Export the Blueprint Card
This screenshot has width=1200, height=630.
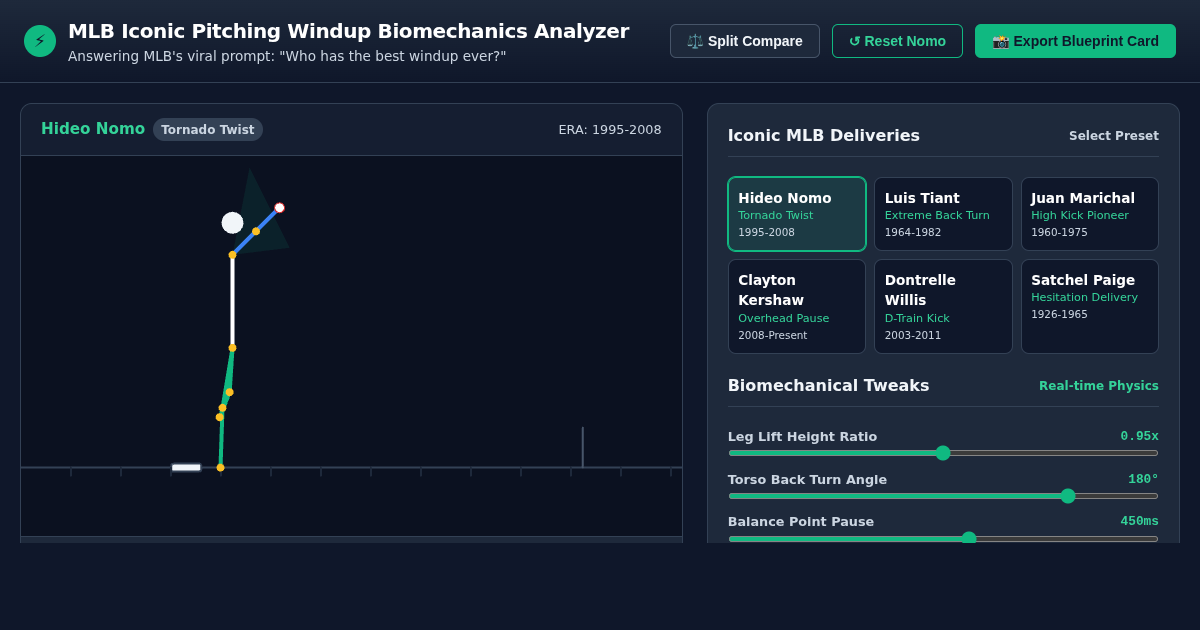1075,41
